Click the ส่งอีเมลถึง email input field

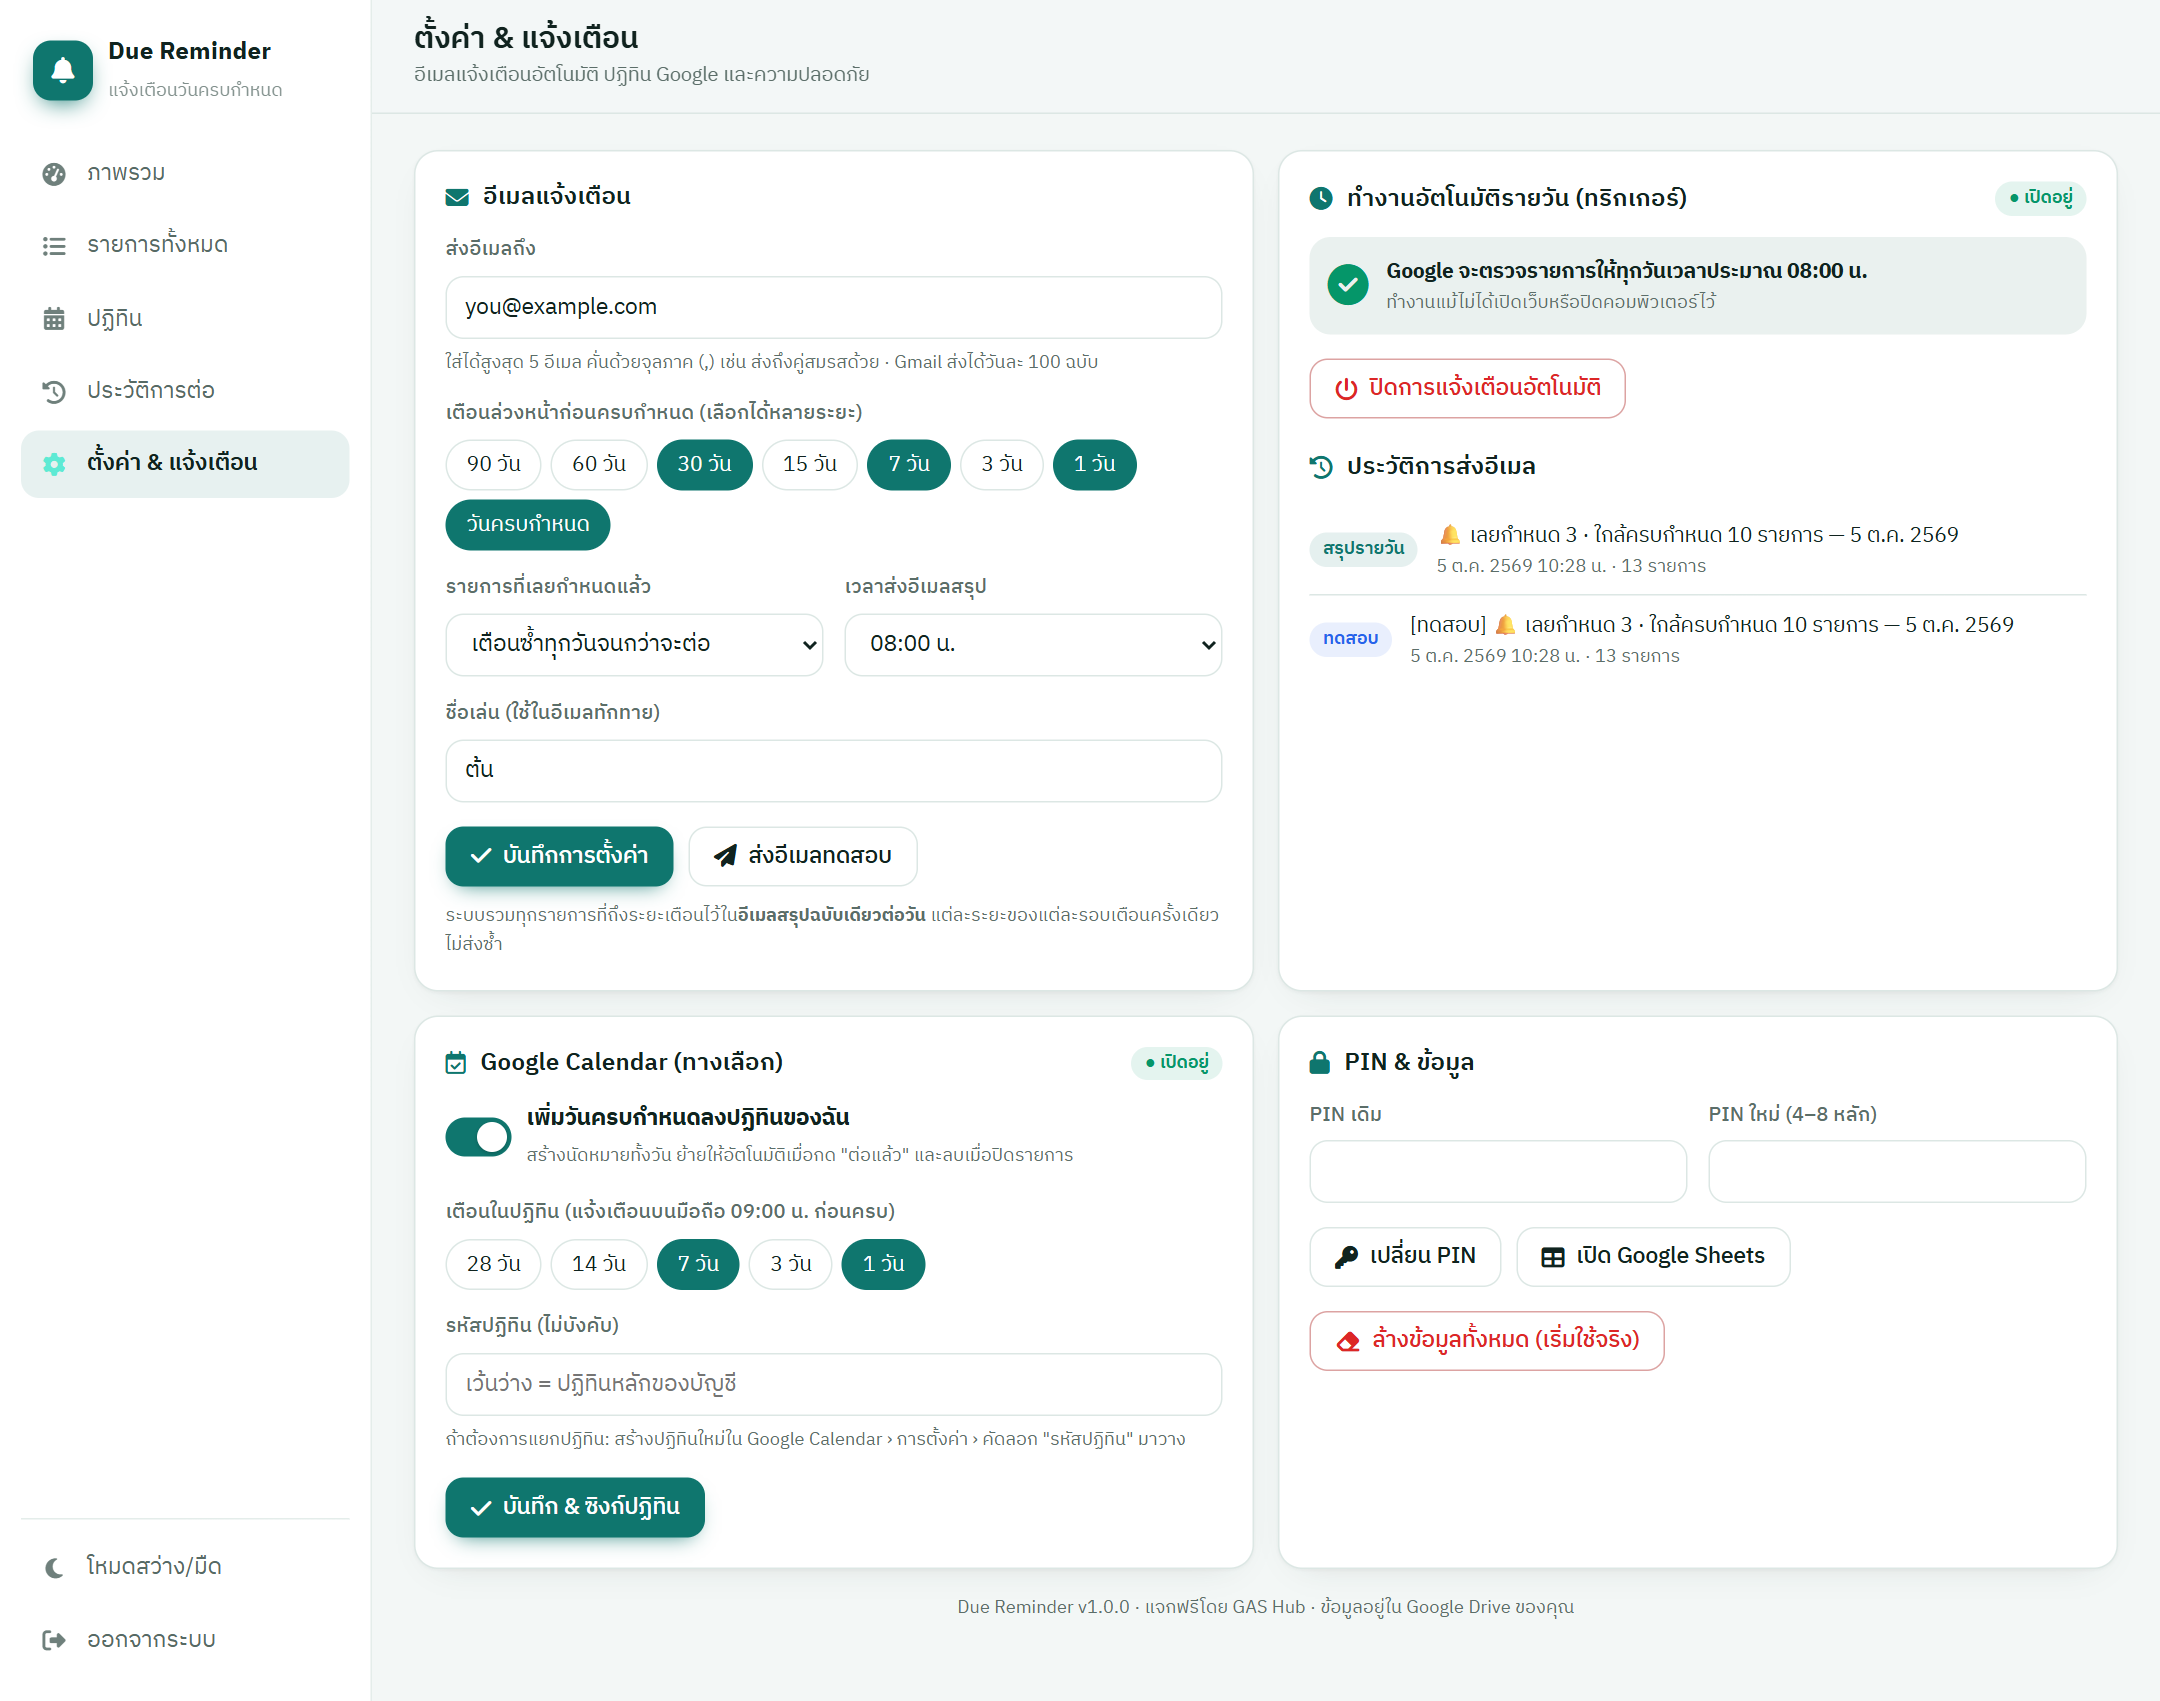(x=834, y=308)
